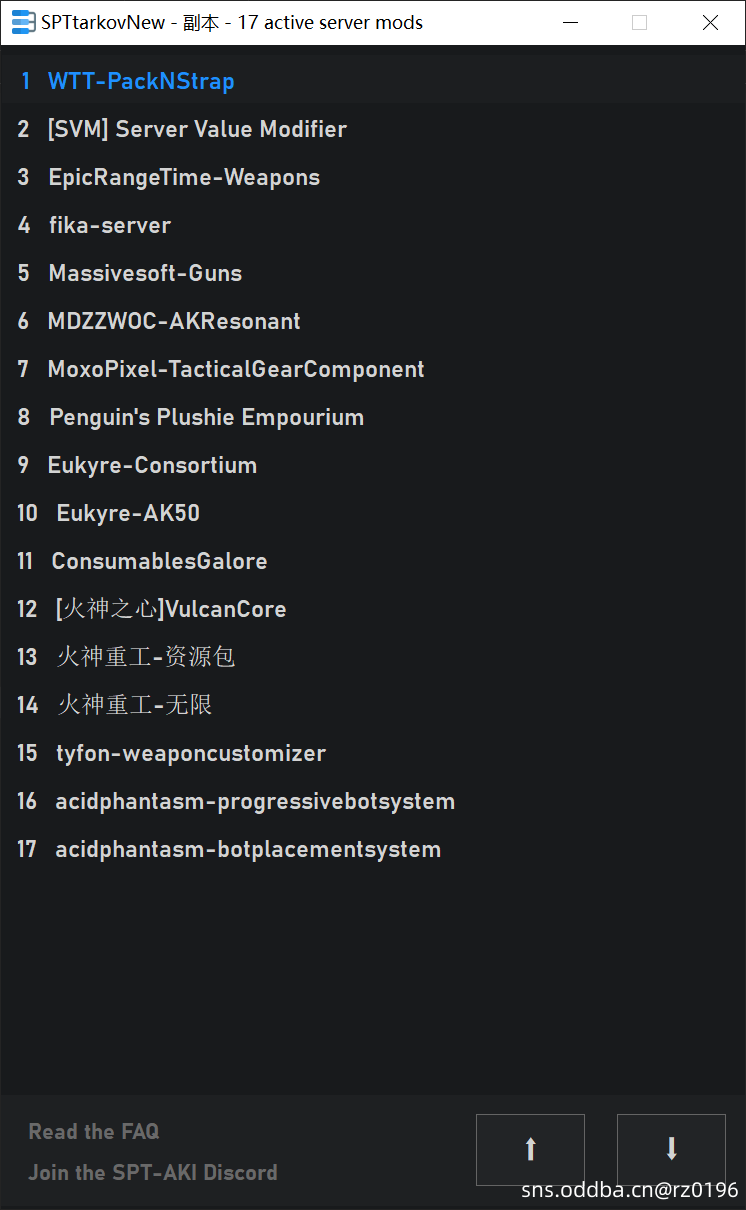Image resolution: width=746 pixels, height=1210 pixels.
Task: Select tyfon-weaponcustomizer mod
Action: tap(373, 753)
